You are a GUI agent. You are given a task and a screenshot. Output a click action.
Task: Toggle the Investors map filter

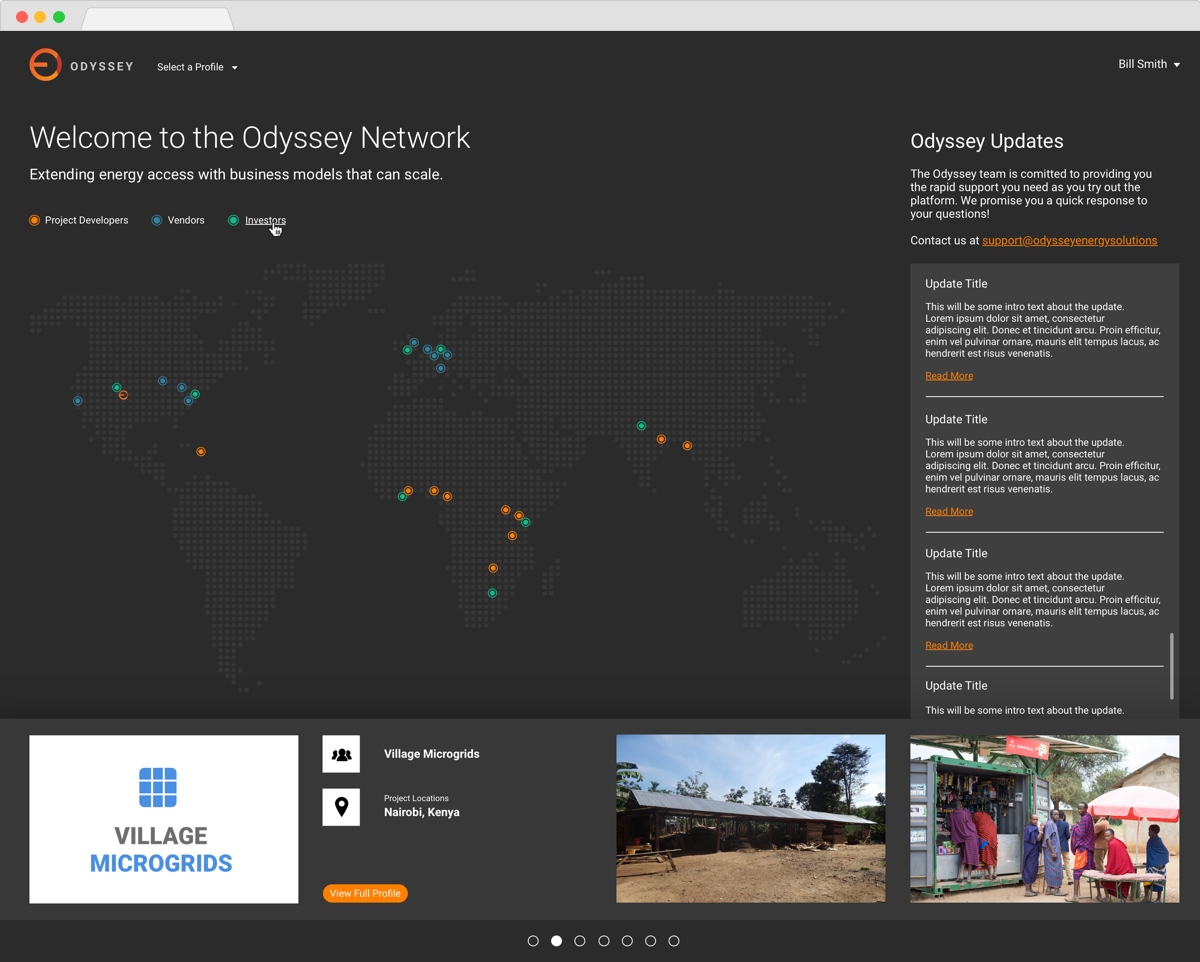coord(257,220)
